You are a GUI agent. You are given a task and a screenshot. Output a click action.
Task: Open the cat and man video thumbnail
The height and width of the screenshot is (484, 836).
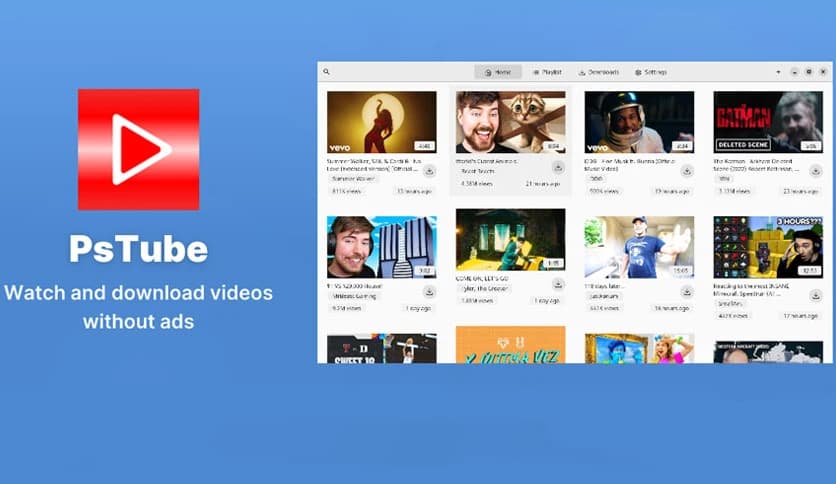pyautogui.click(x=510, y=122)
